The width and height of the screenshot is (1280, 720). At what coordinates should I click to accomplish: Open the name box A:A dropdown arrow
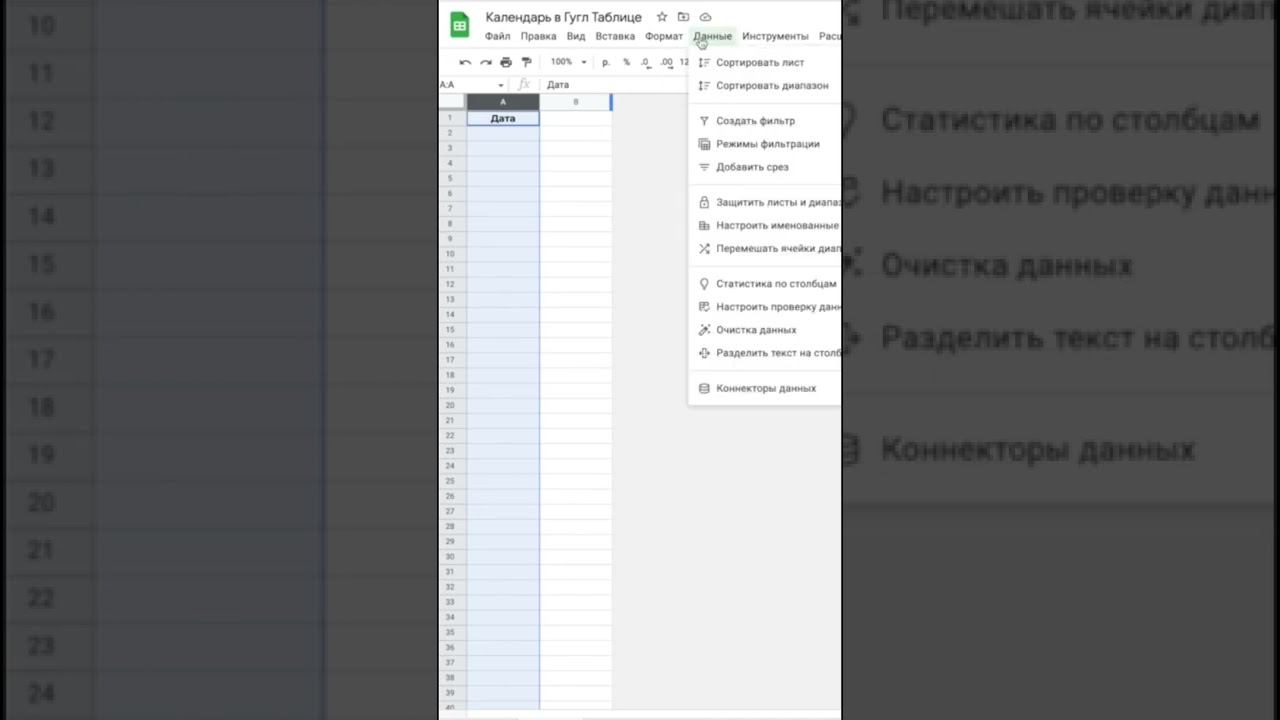[501, 85]
